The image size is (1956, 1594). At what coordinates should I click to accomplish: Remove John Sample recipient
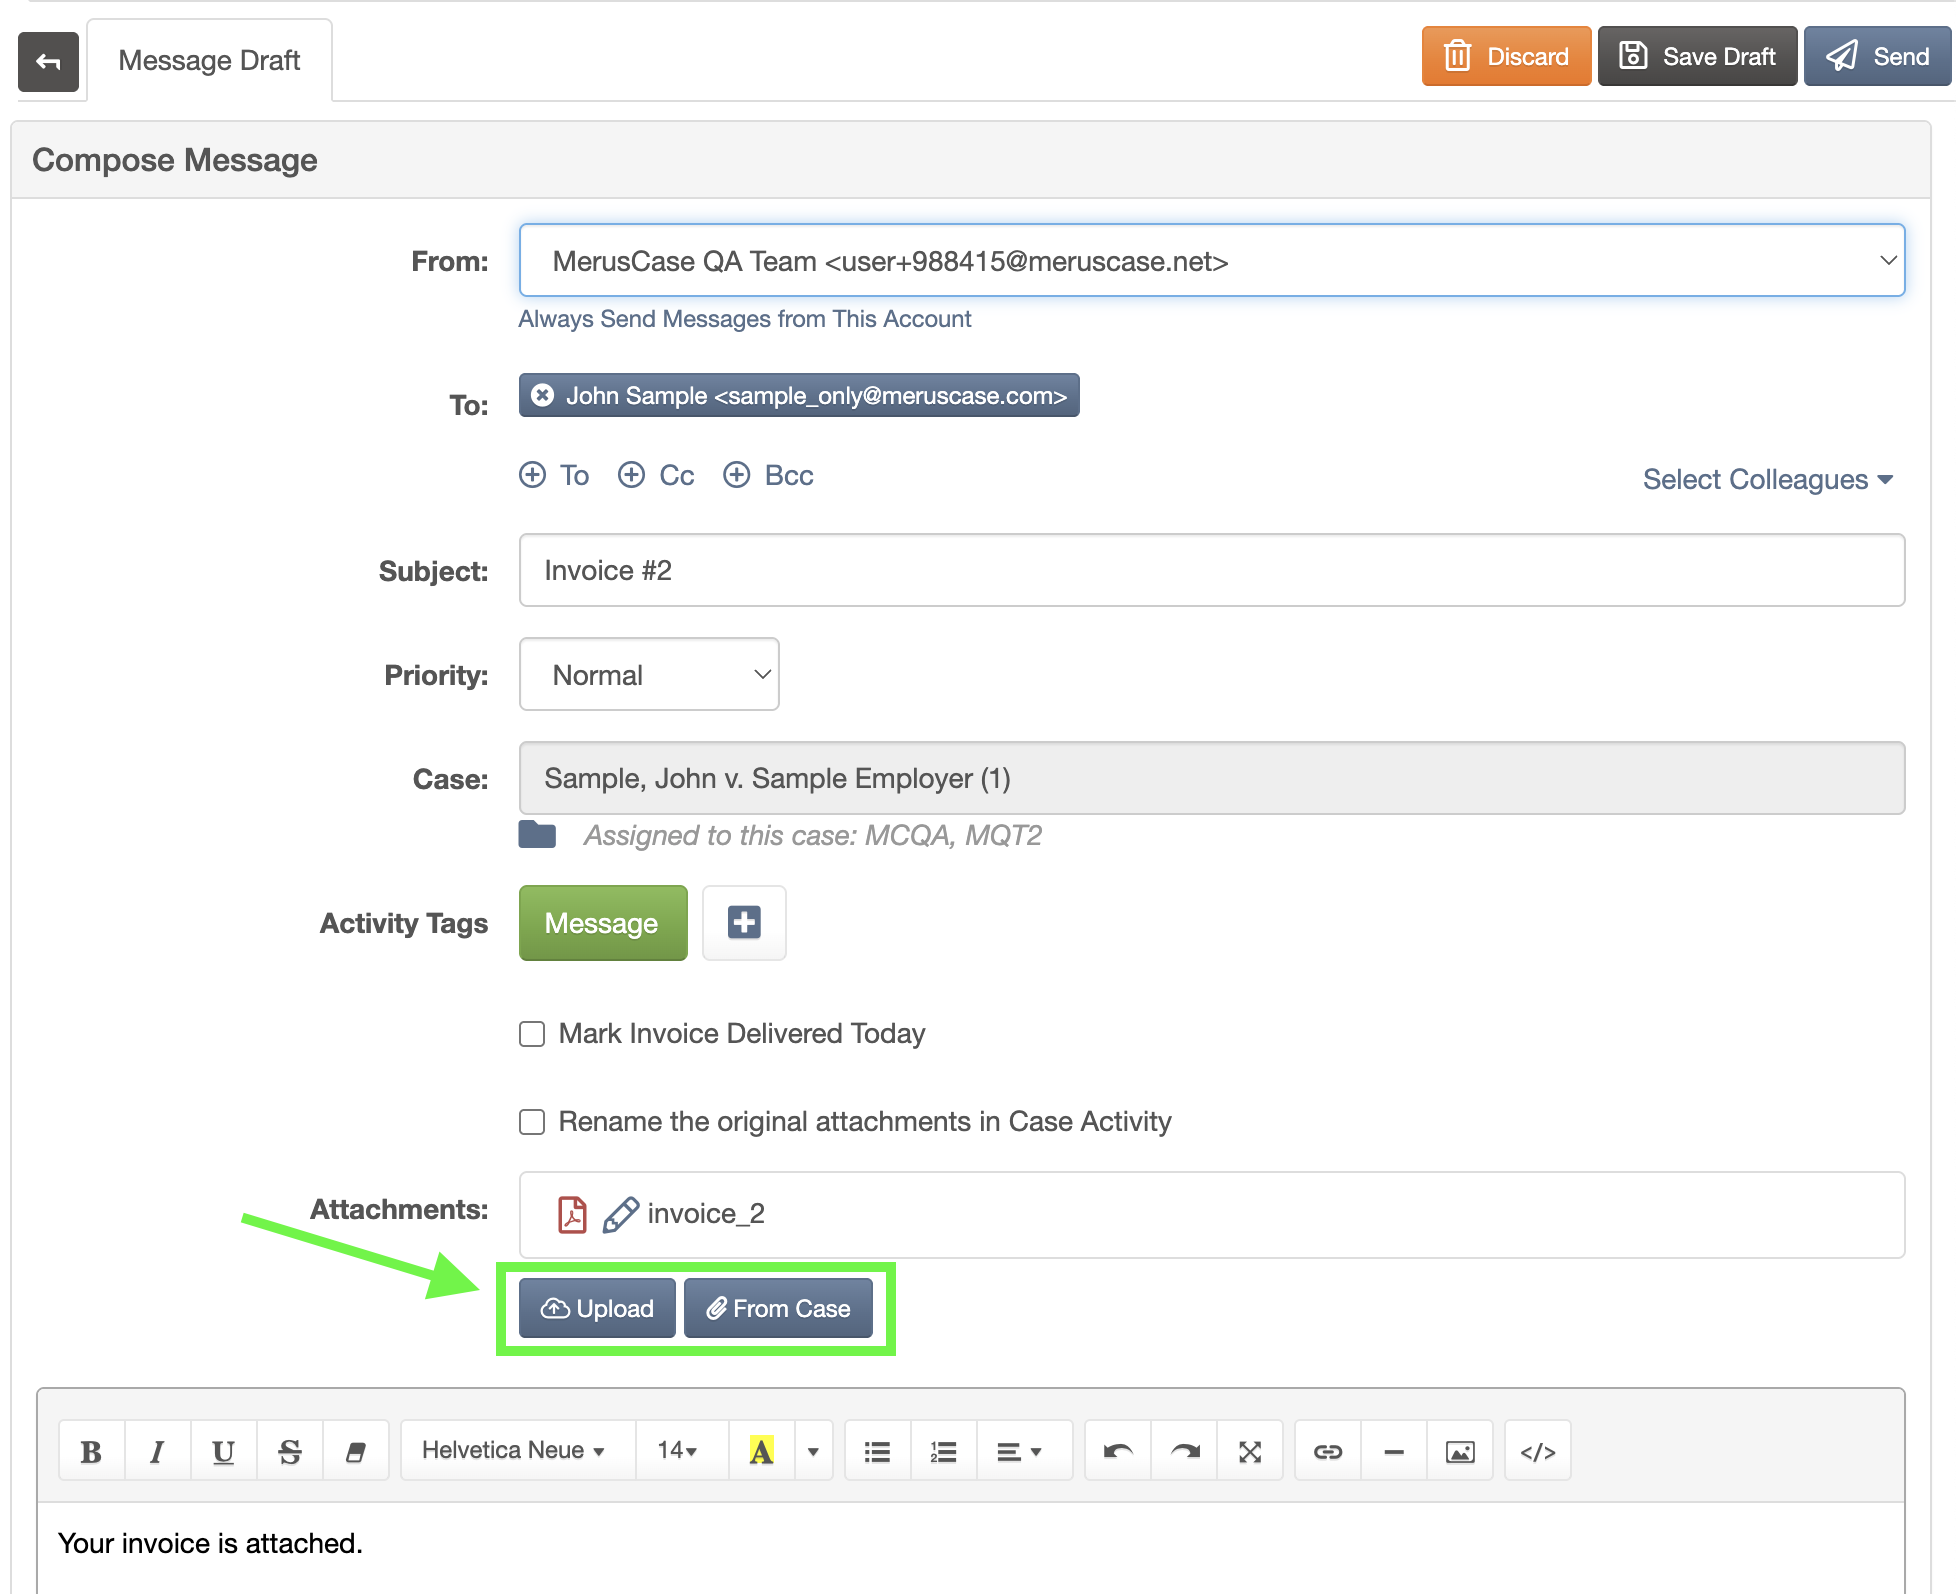(543, 395)
